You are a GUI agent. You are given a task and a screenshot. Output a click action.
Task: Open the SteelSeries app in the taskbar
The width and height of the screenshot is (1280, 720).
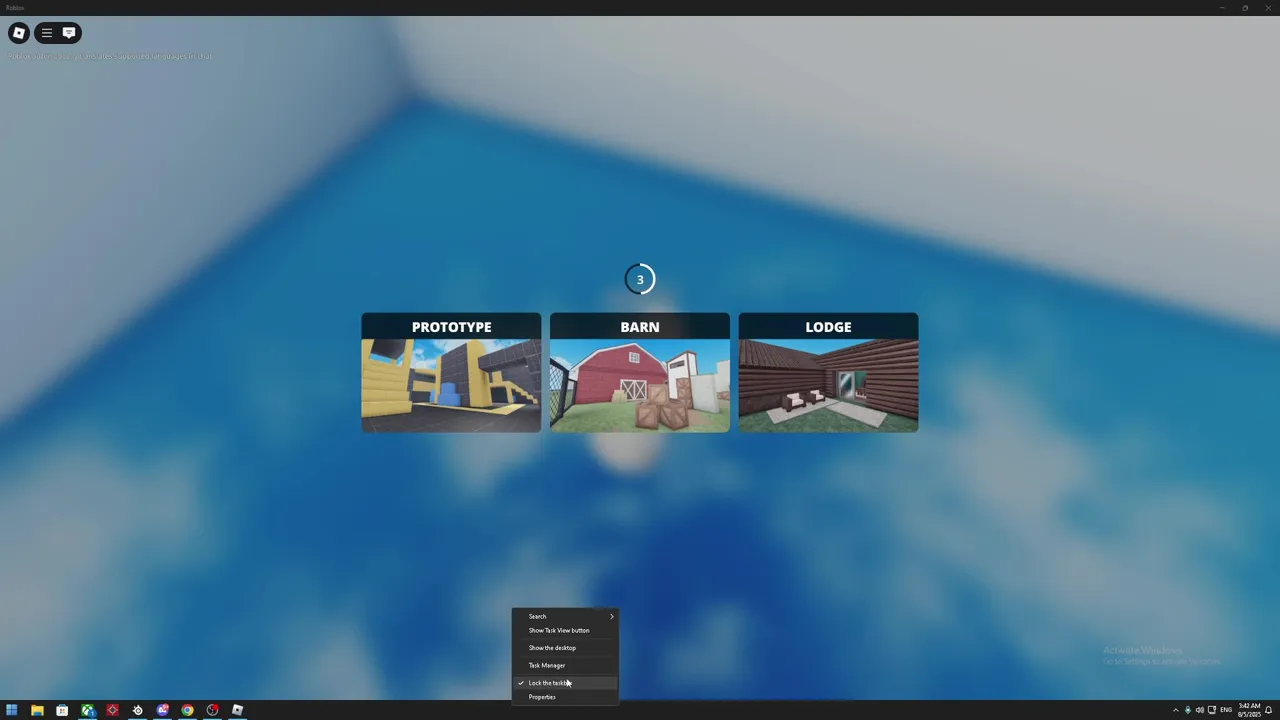pos(138,710)
